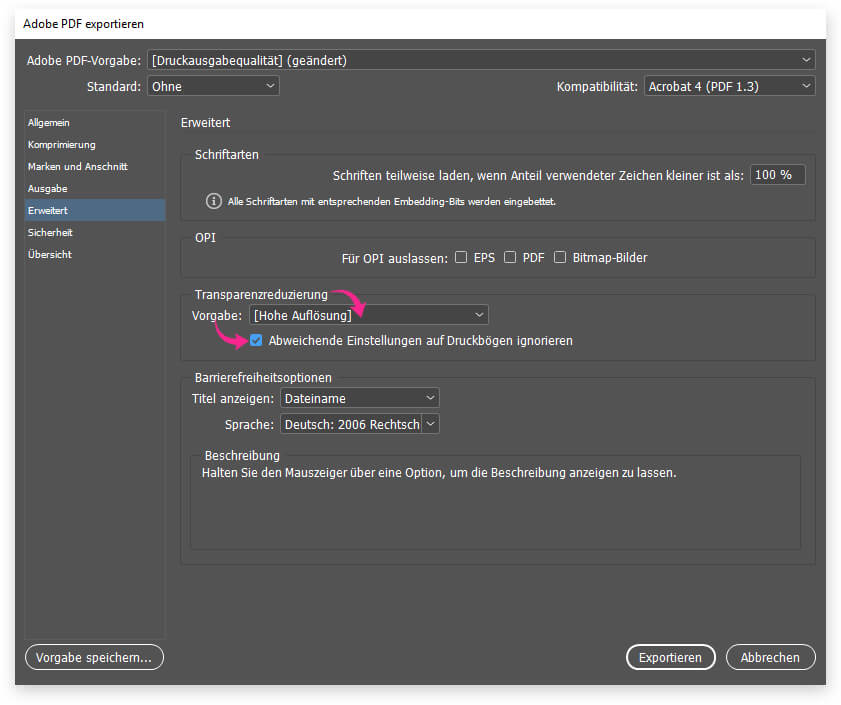Screen dimensions: 841x705
Task: Open the Adobe PDF-Vorgabe dropdown
Action: (480, 59)
